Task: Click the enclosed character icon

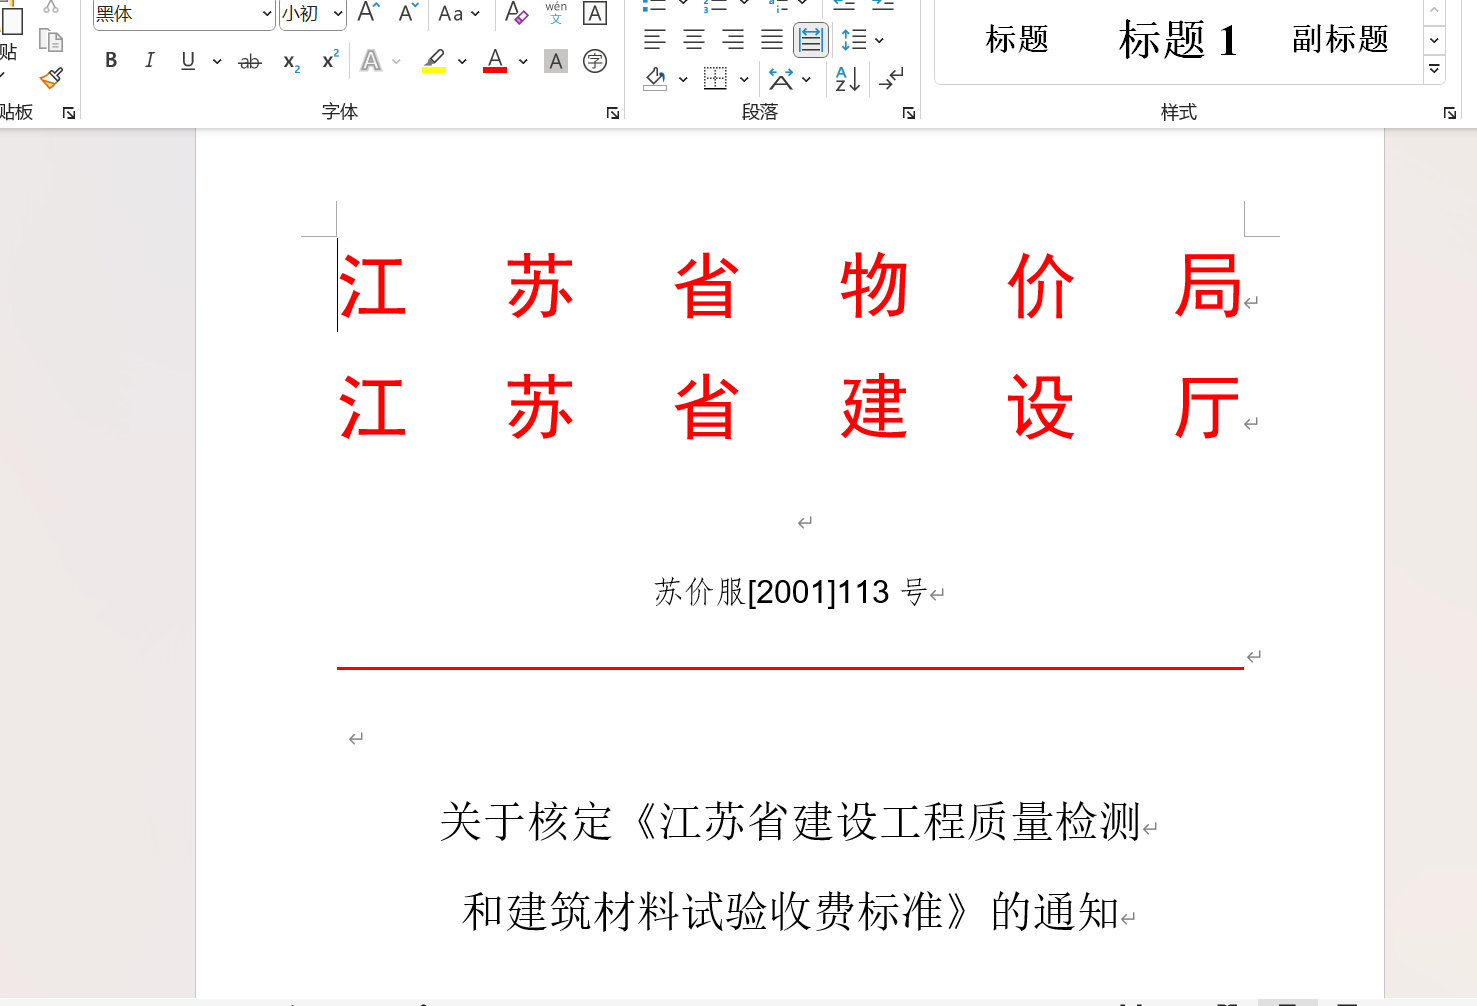Action: pos(595,61)
